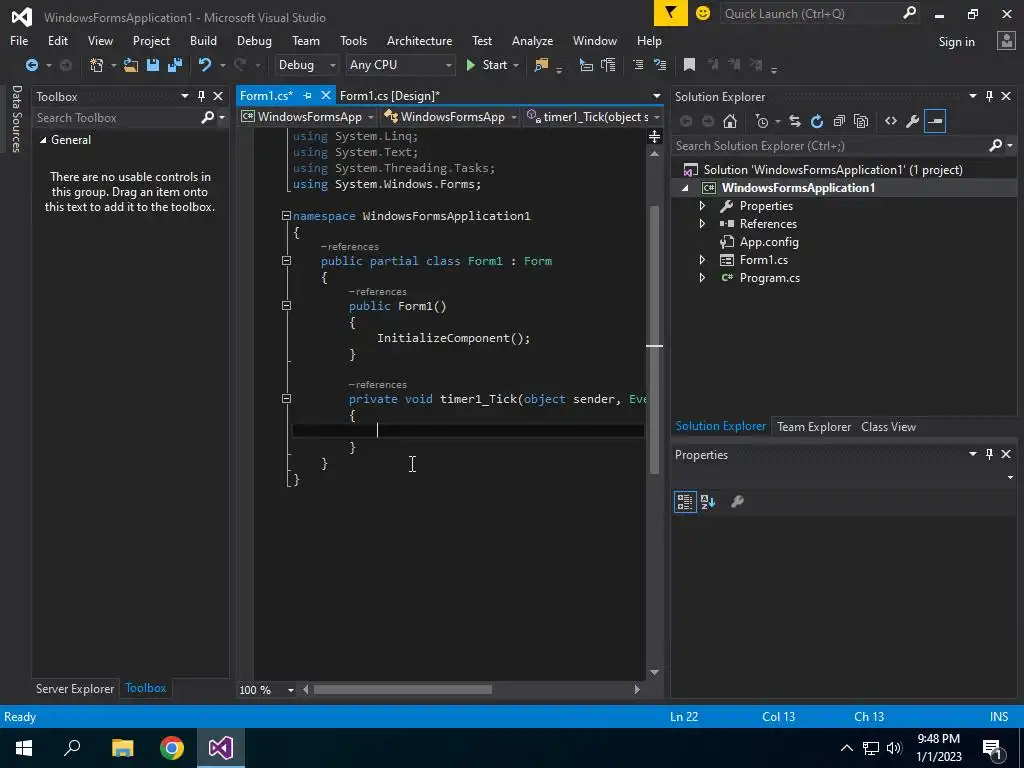Open Chrome from the taskbar
Screen dimensions: 1024x768
pyautogui.click(x=172, y=748)
